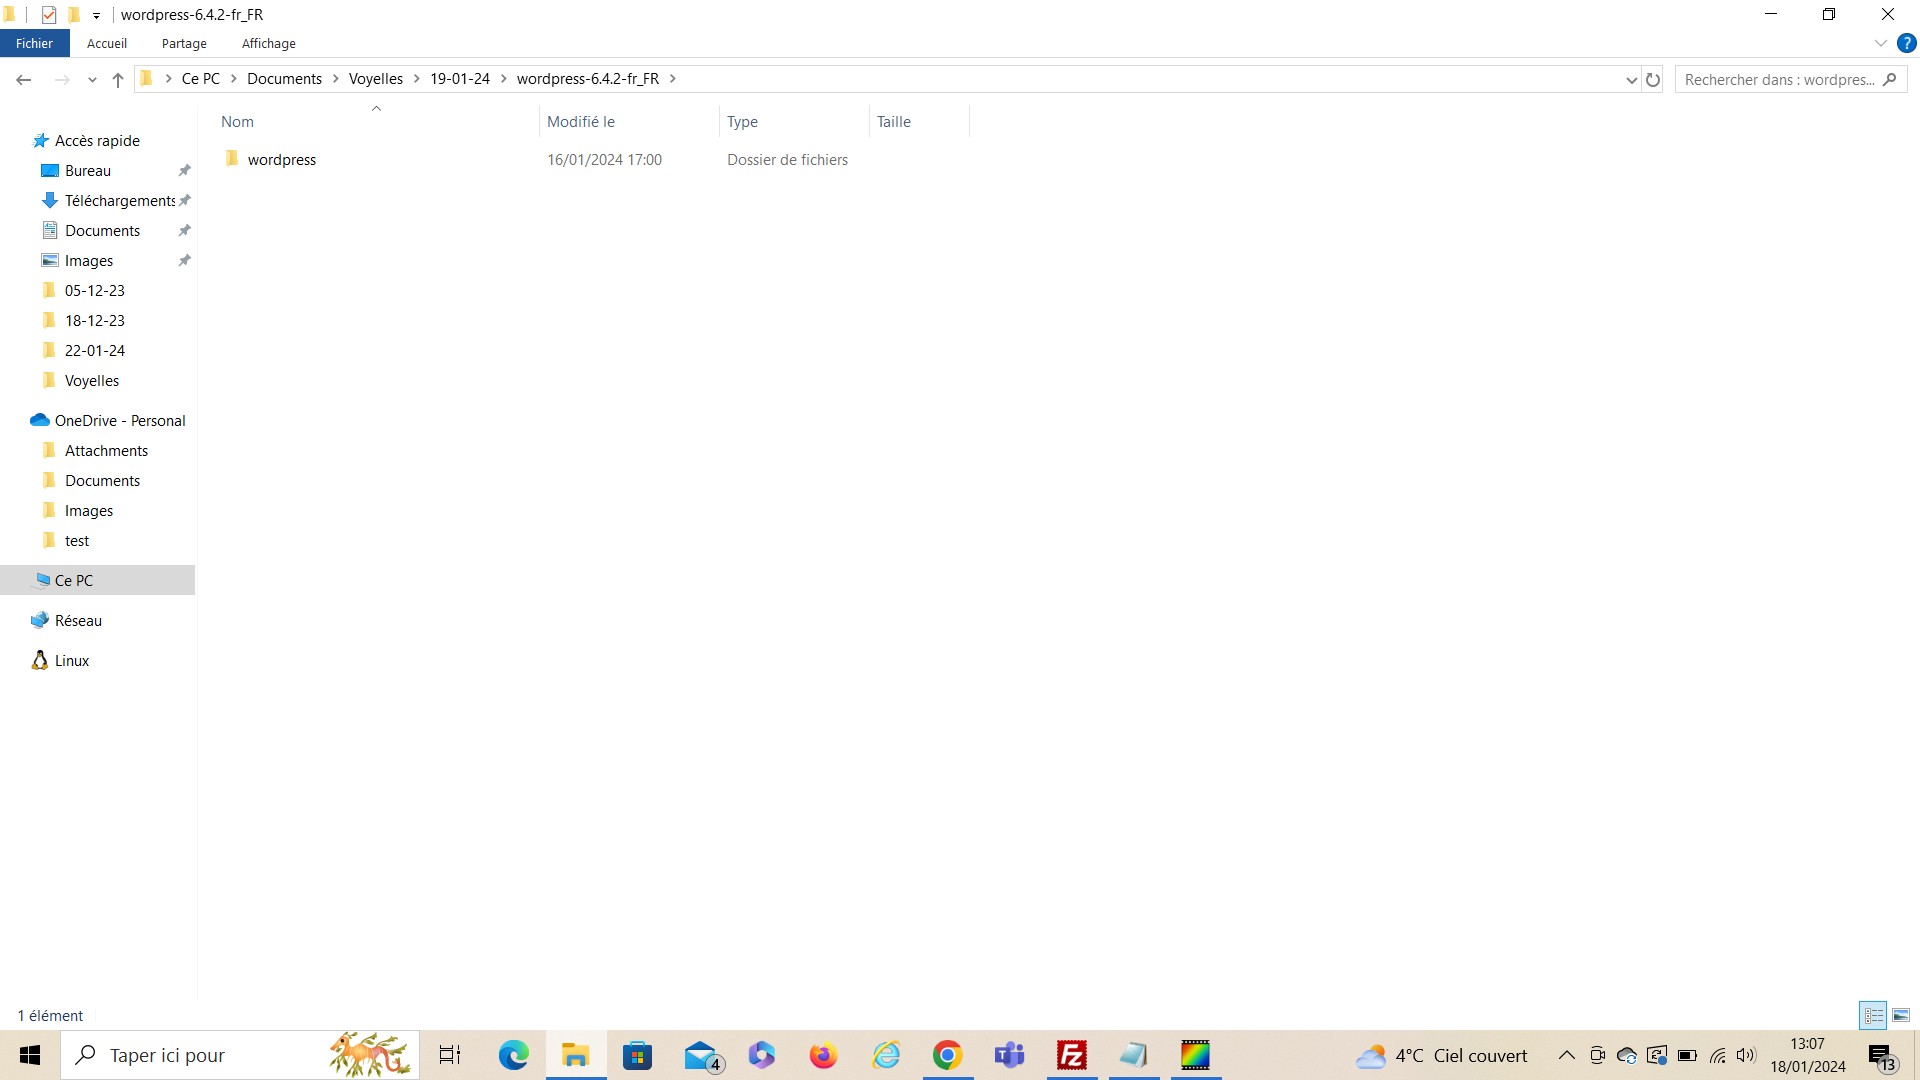Viewport: 1920px width, 1080px height.
Task: Switch to the Partage ribbon tab
Action: (x=184, y=44)
